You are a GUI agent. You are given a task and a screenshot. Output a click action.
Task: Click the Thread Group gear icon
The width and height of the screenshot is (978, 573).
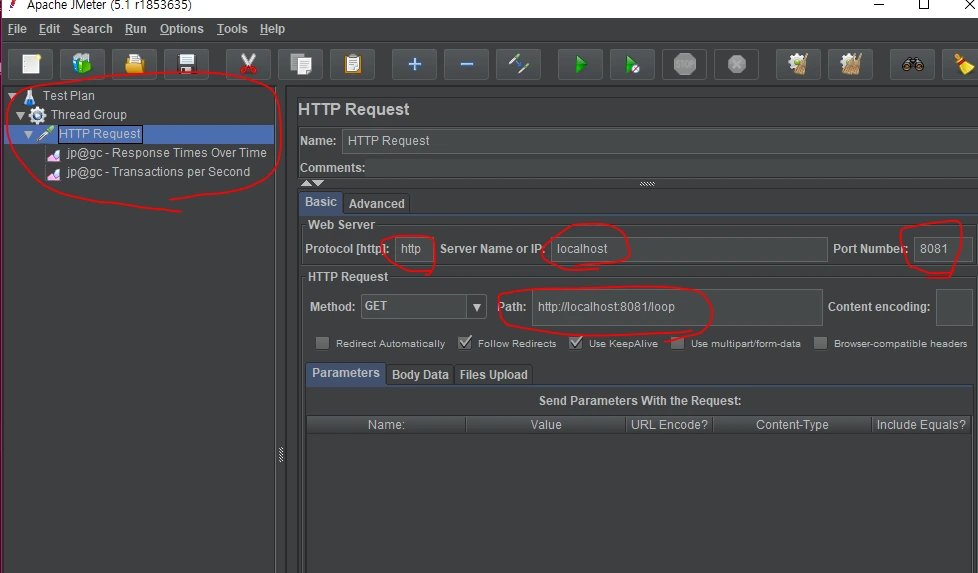pyautogui.click(x=37, y=115)
